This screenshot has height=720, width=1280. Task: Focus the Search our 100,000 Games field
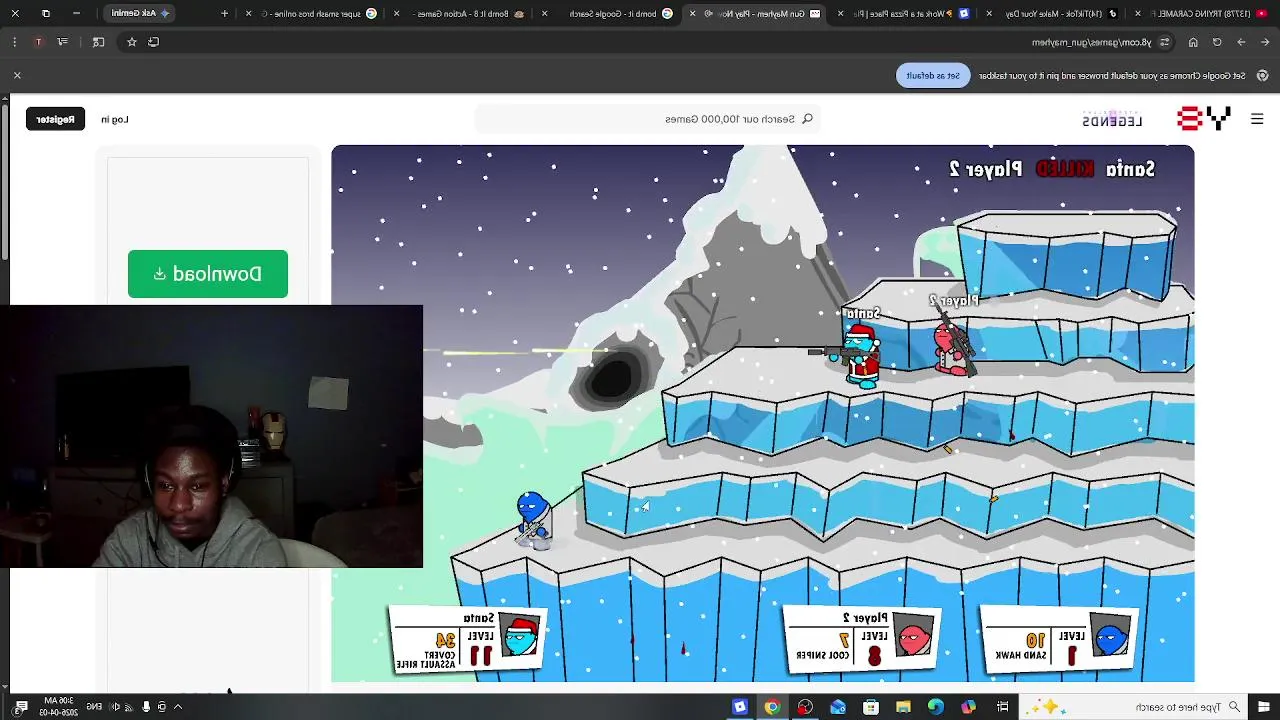pos(647,119)
